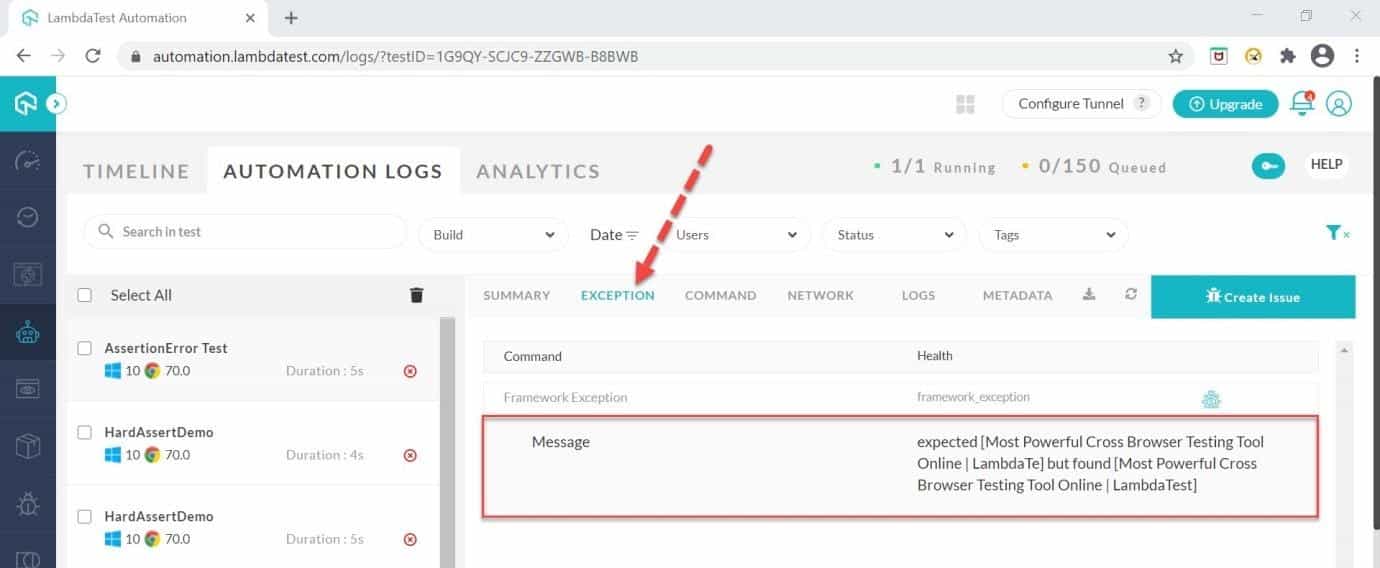
Task: Switch to the AUTOMATION LOGS tab
Action: point(333,171)
